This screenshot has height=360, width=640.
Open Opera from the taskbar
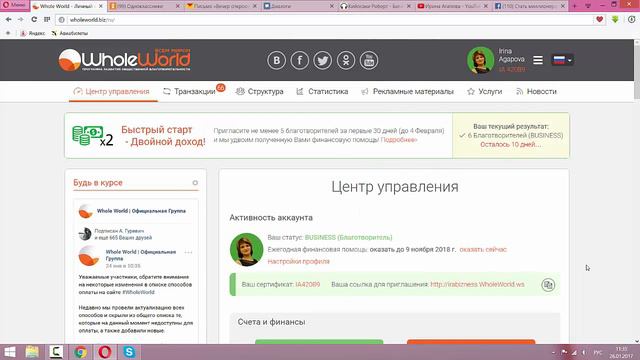[x=104, y=352]
